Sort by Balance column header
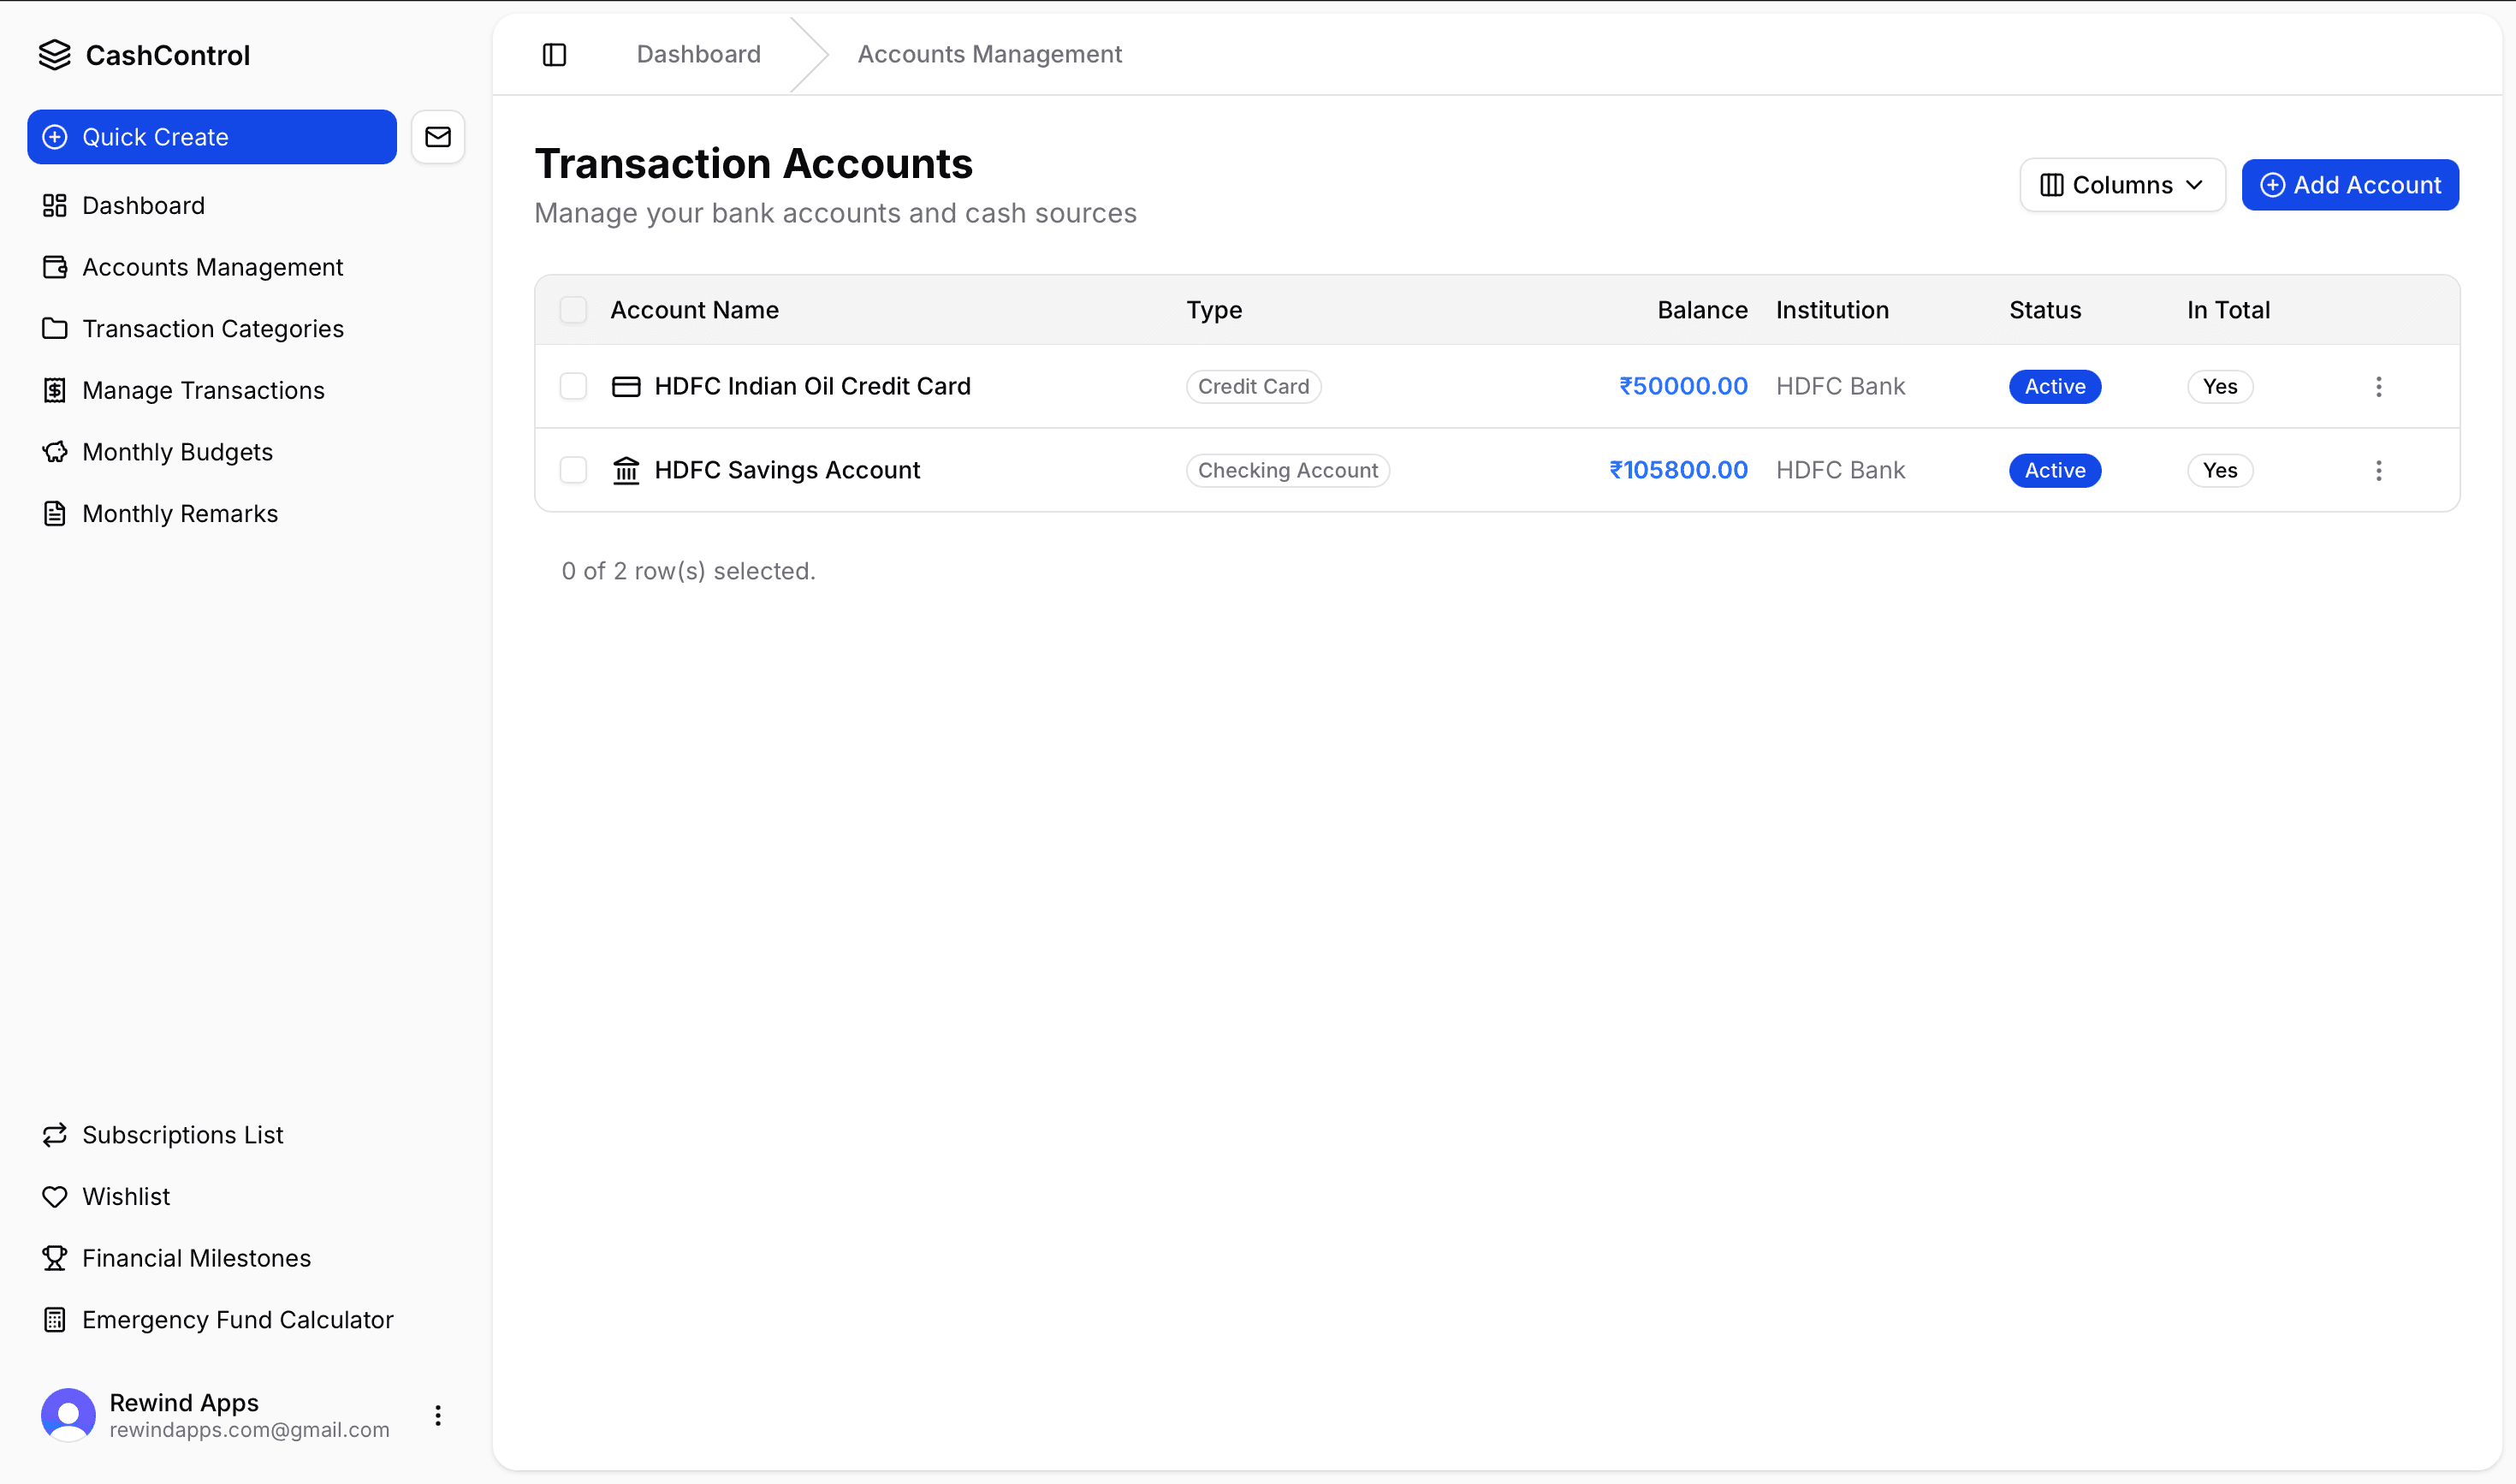This screenshot has height=1484, width=2516. 1701,310
